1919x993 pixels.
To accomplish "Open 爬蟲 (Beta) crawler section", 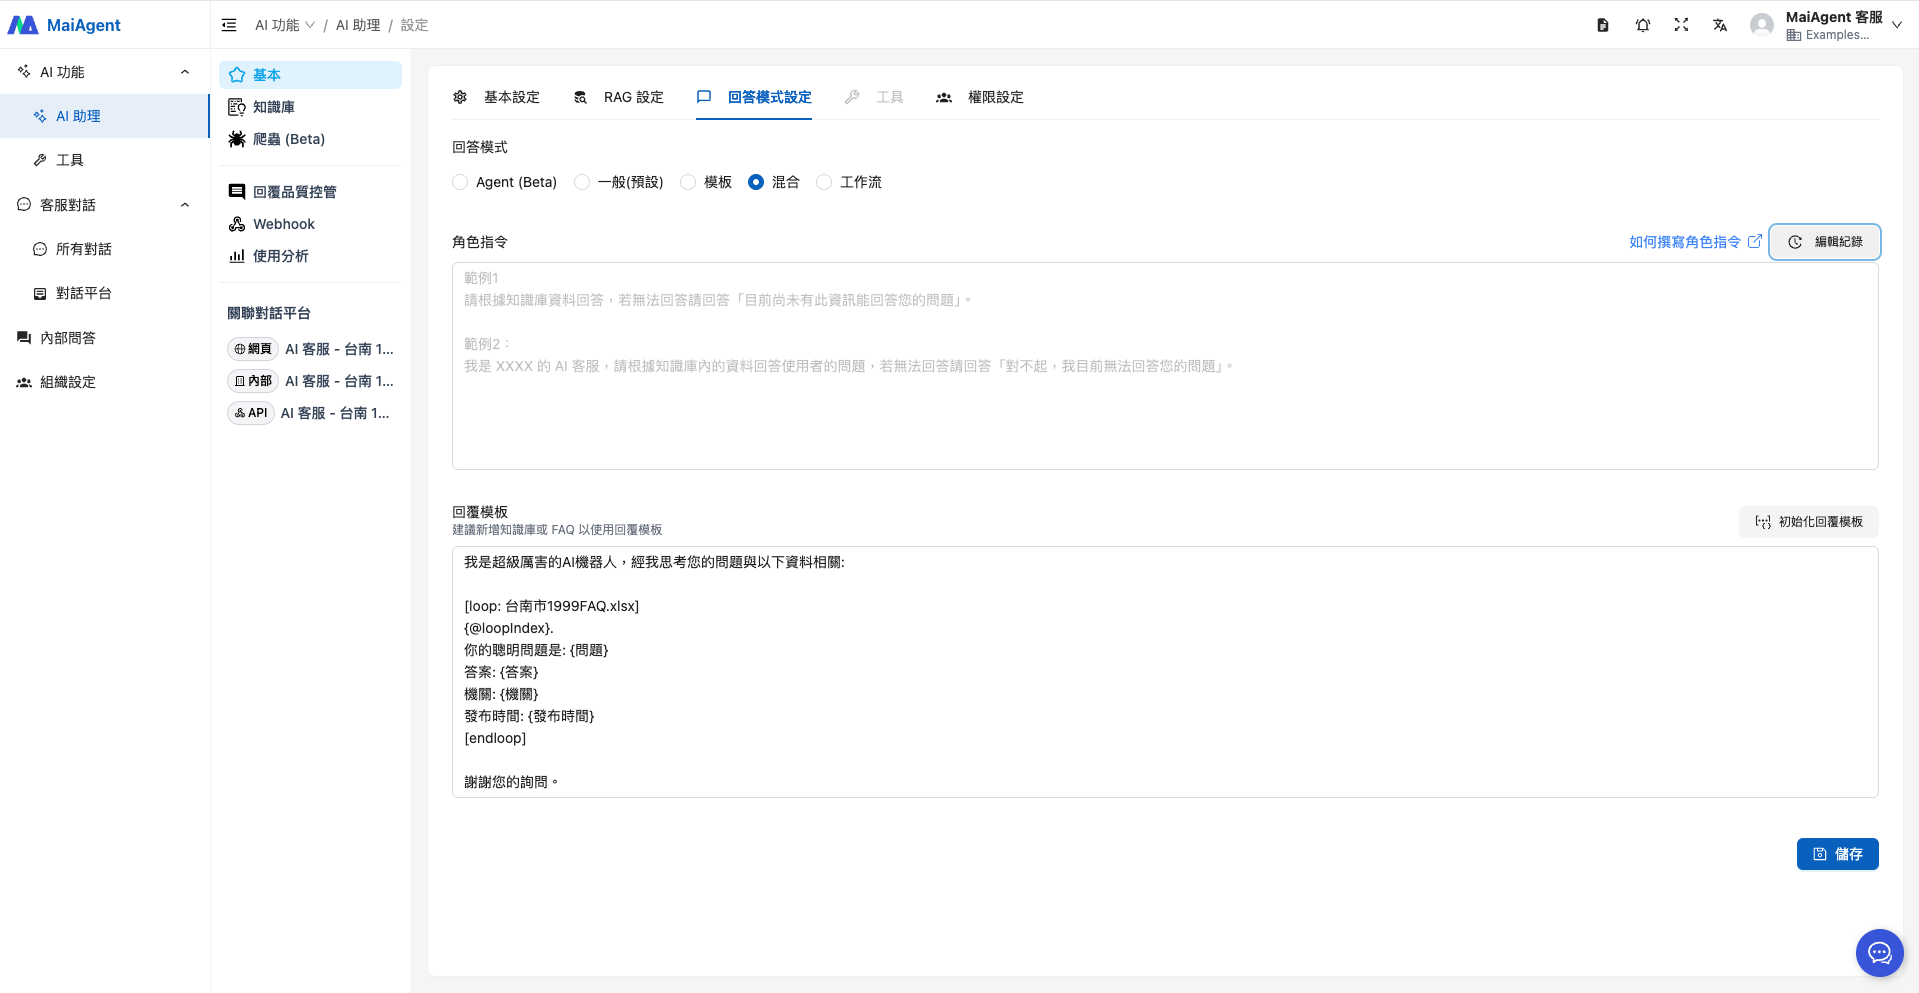I will (288, 139).
